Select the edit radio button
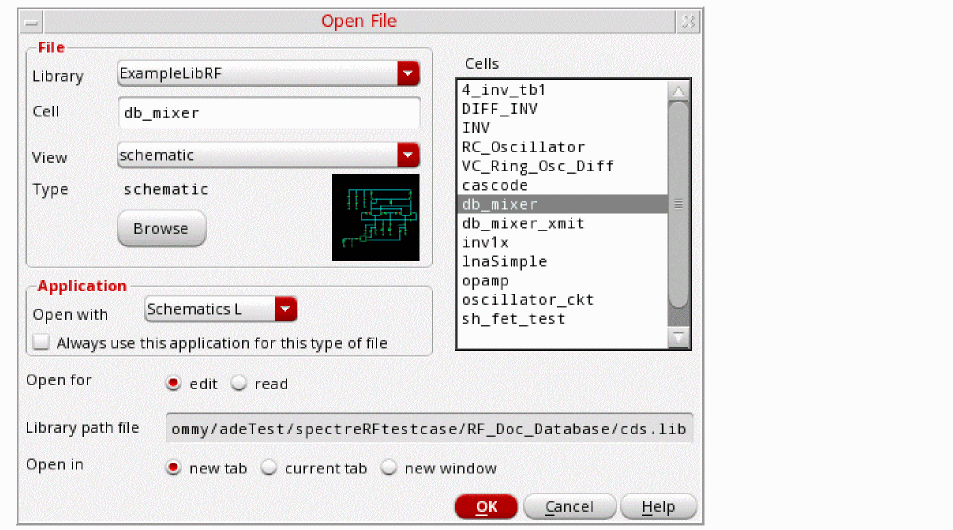The width and height of the screenshot is (953, 530). (x=173, y=384)
